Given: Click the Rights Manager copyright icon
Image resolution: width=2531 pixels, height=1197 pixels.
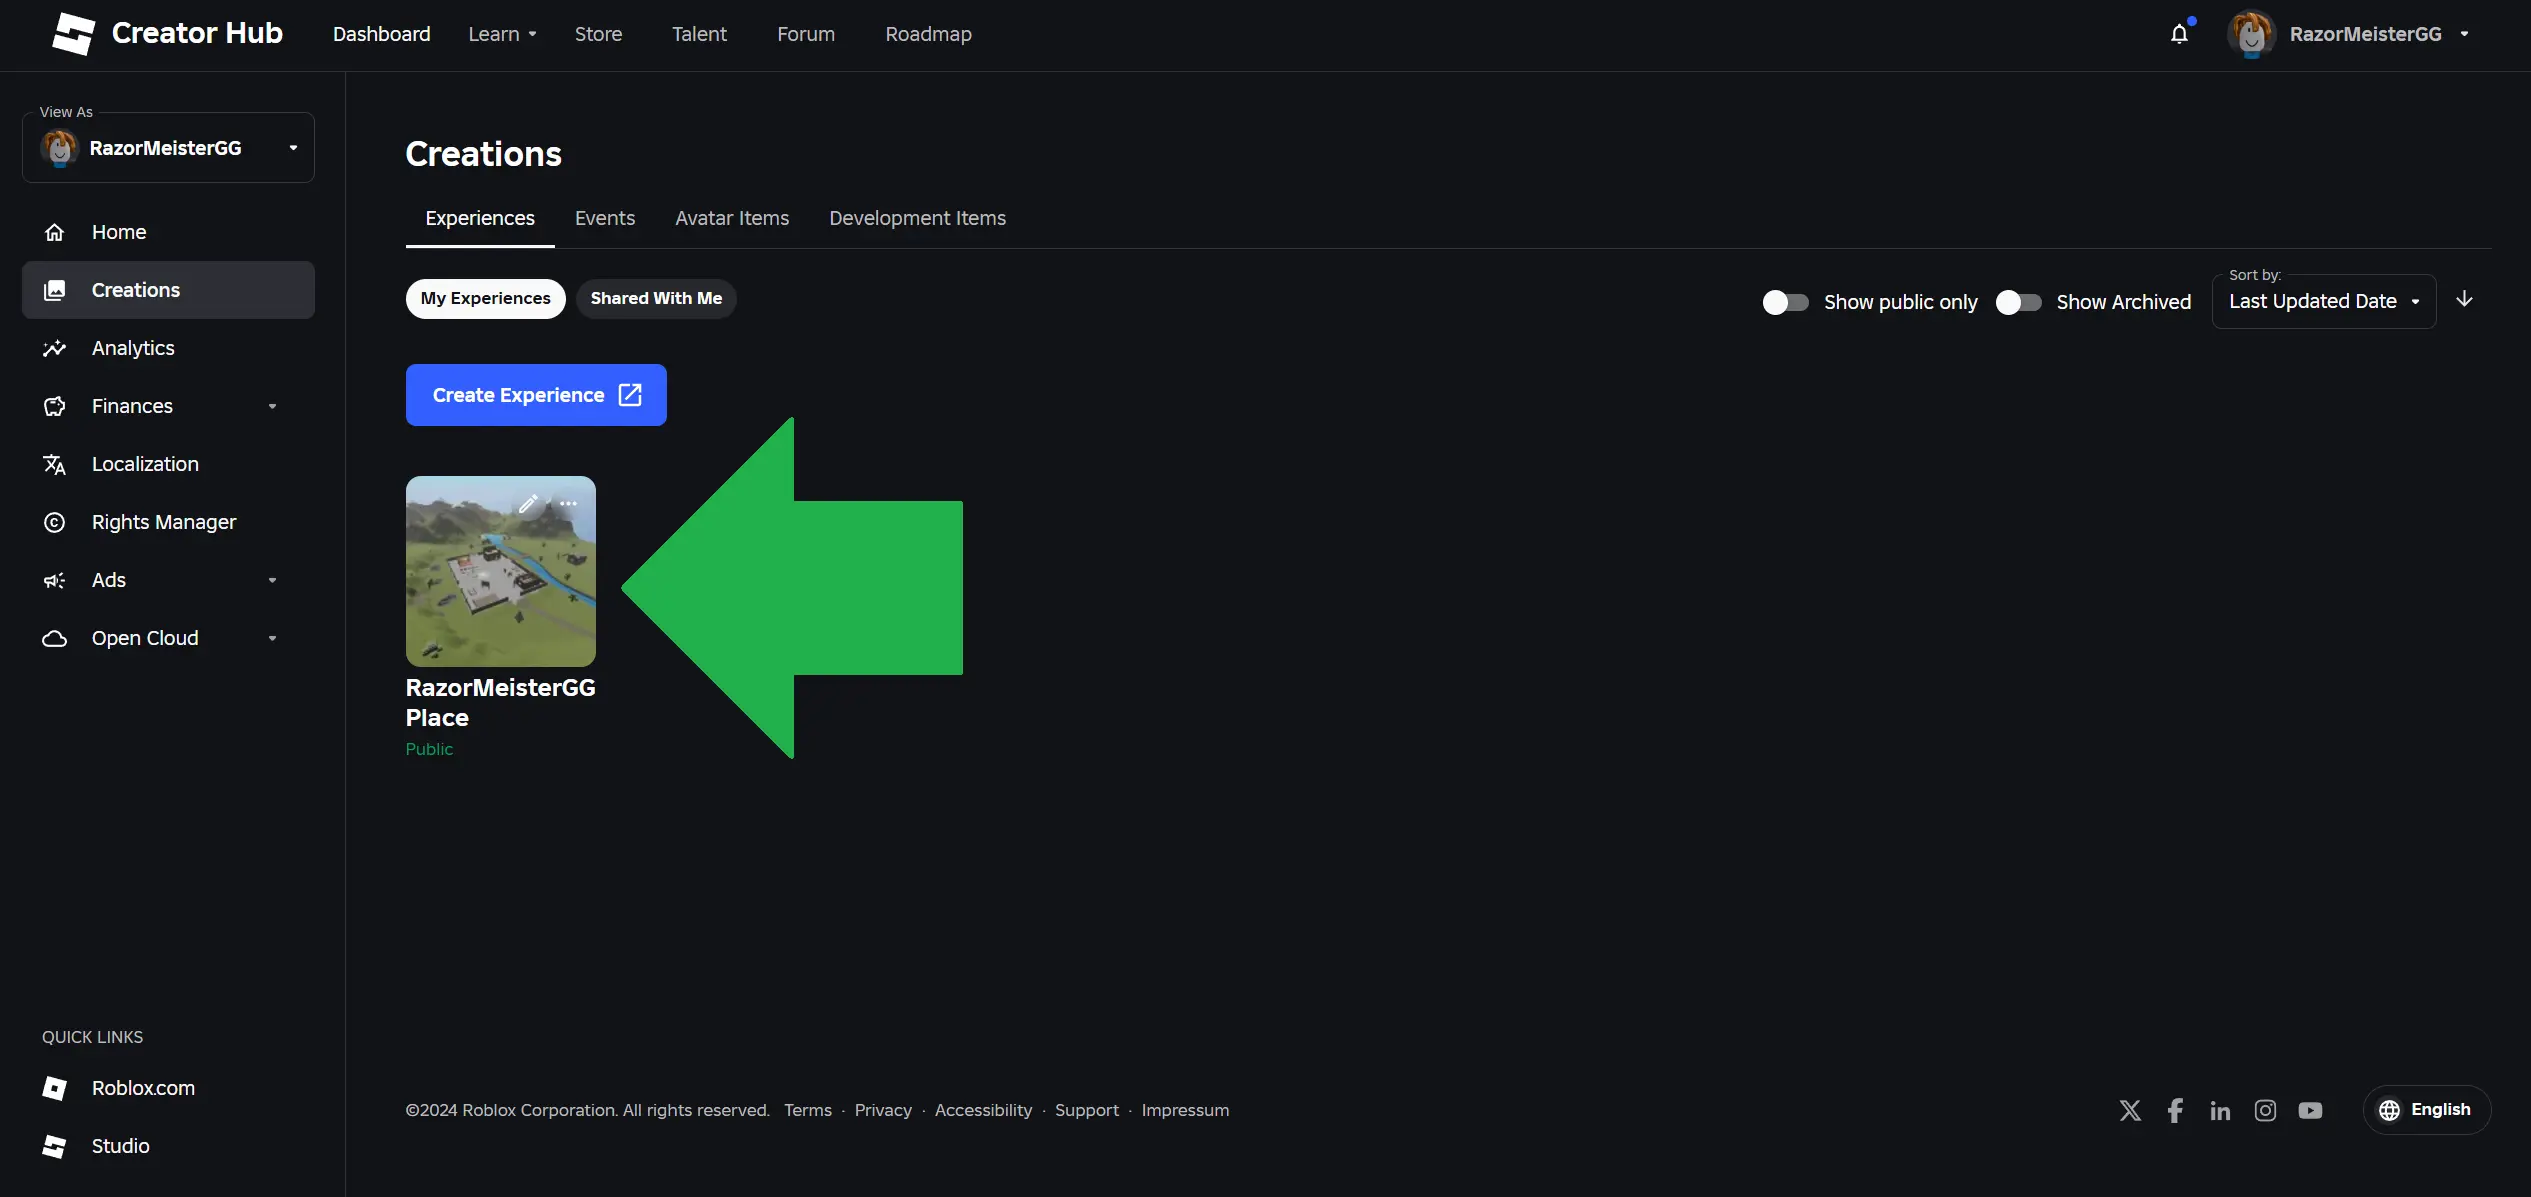Looking at the screenshot, I should pyautogui.click(x=55, y=522).
